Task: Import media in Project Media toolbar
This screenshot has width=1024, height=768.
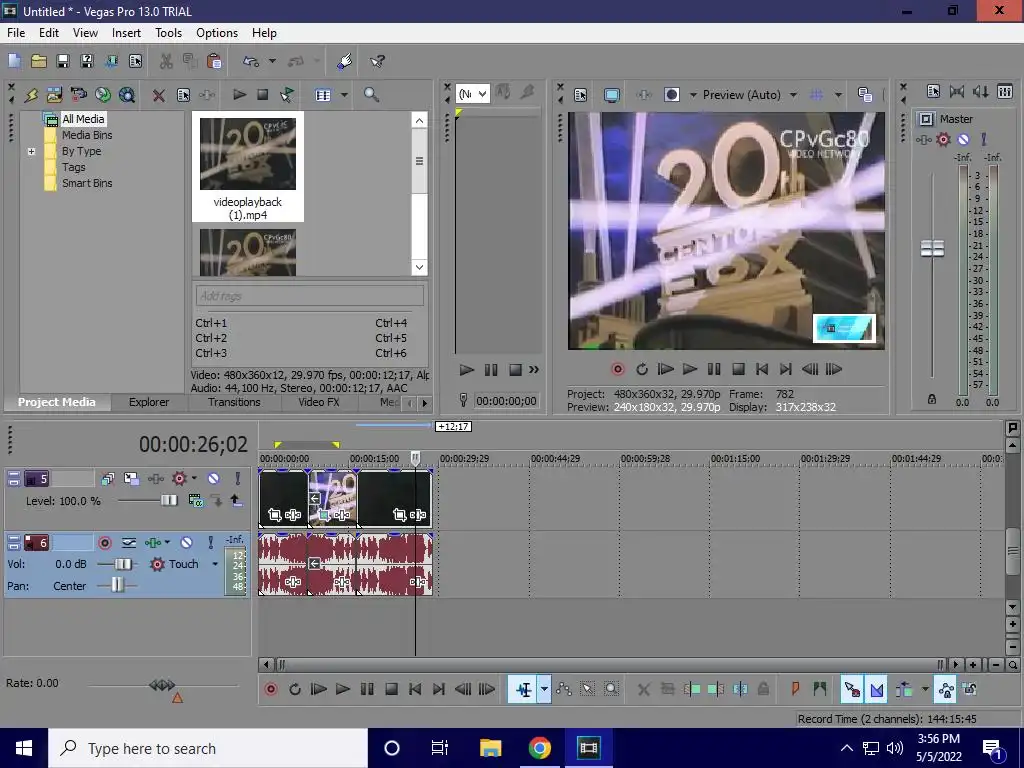Action: [54, 95]
